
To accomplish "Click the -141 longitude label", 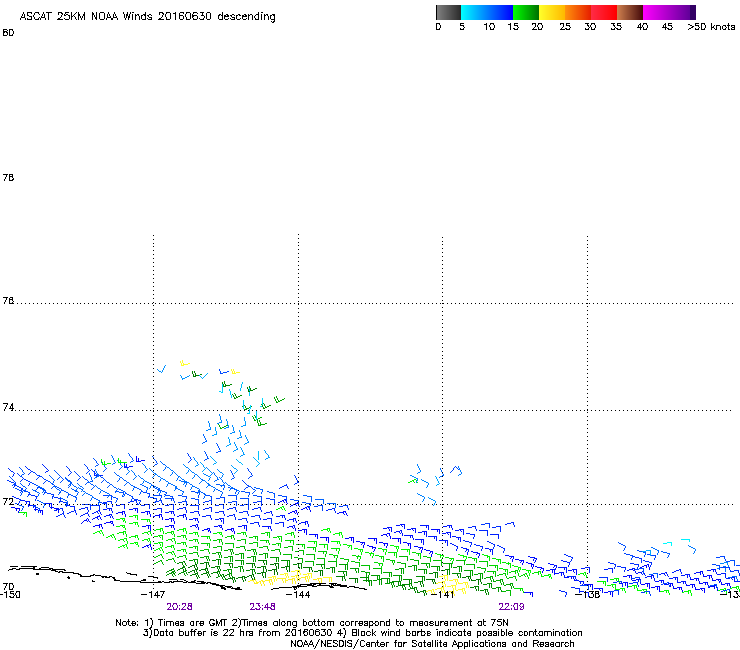I will click(x=442, y=595).
